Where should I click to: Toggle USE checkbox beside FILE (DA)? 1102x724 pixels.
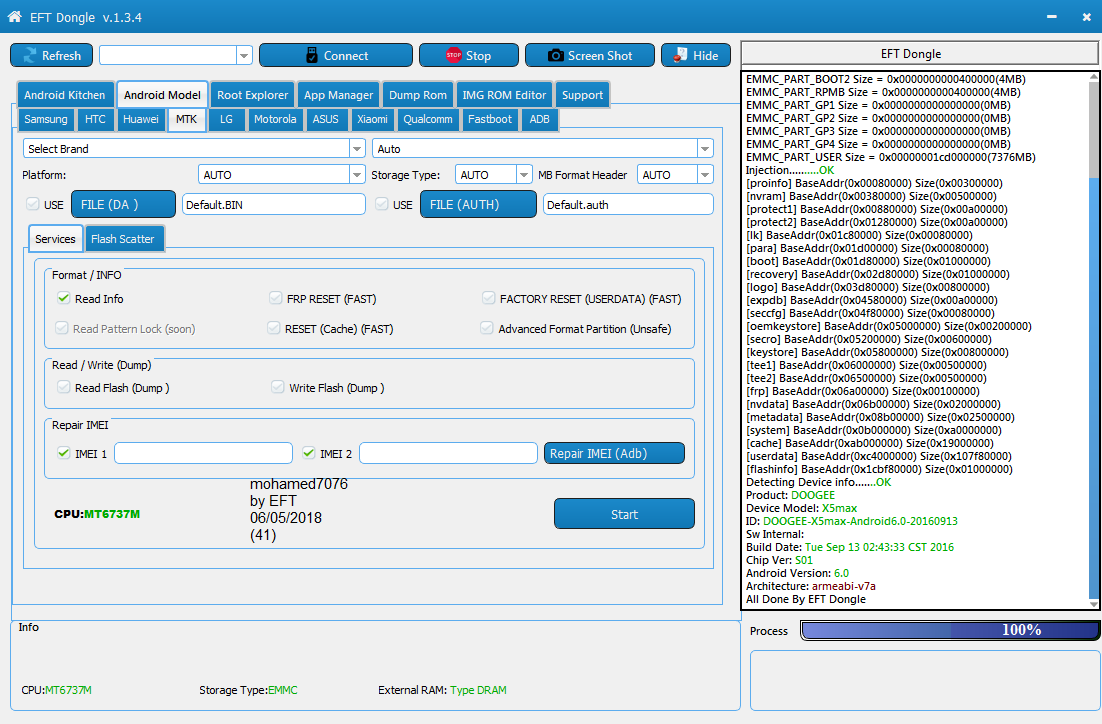pos(32,204)
